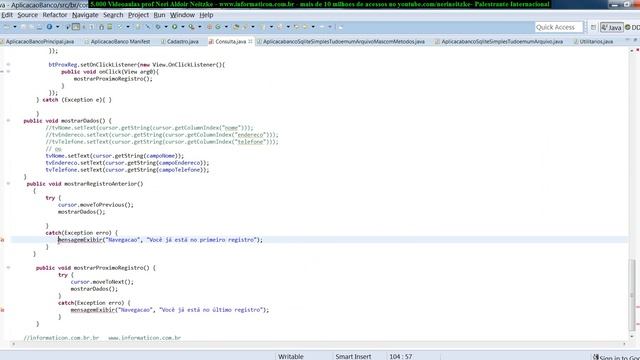Click the cursor.moveToNext(); code line

click(x=102, y=282)
